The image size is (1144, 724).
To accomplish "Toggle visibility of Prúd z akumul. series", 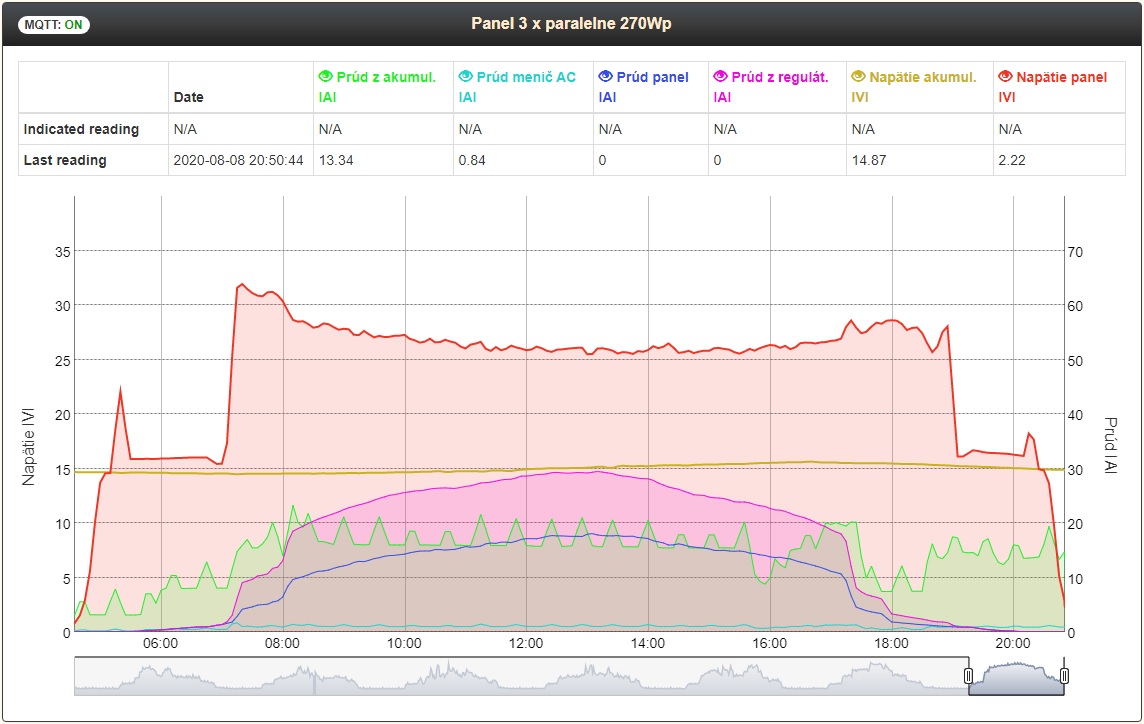I will (x=325, y=77).
